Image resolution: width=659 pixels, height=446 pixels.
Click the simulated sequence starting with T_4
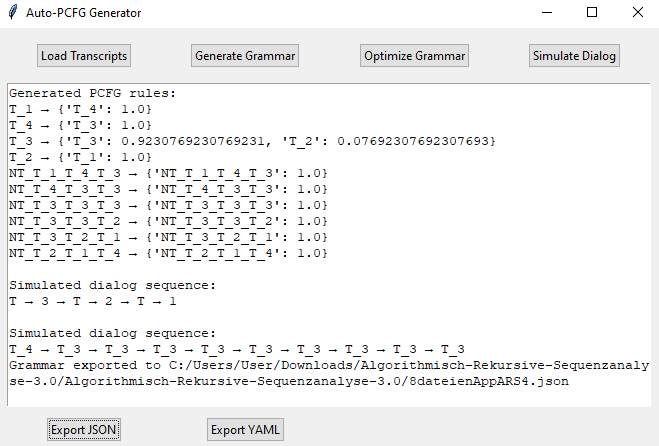[236, 349]
